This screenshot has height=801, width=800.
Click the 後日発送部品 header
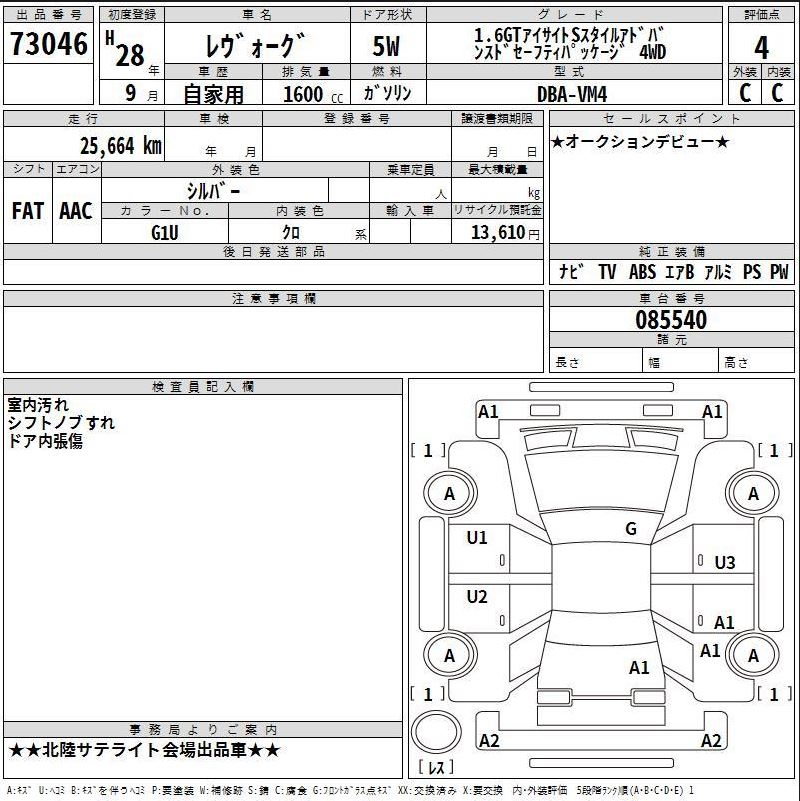[x=274, y=251]
